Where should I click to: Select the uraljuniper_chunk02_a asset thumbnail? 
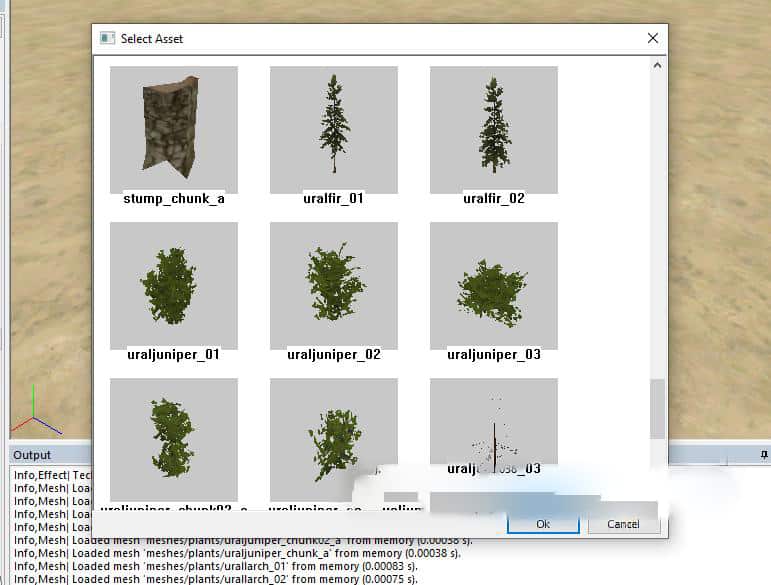pos(173,435)
